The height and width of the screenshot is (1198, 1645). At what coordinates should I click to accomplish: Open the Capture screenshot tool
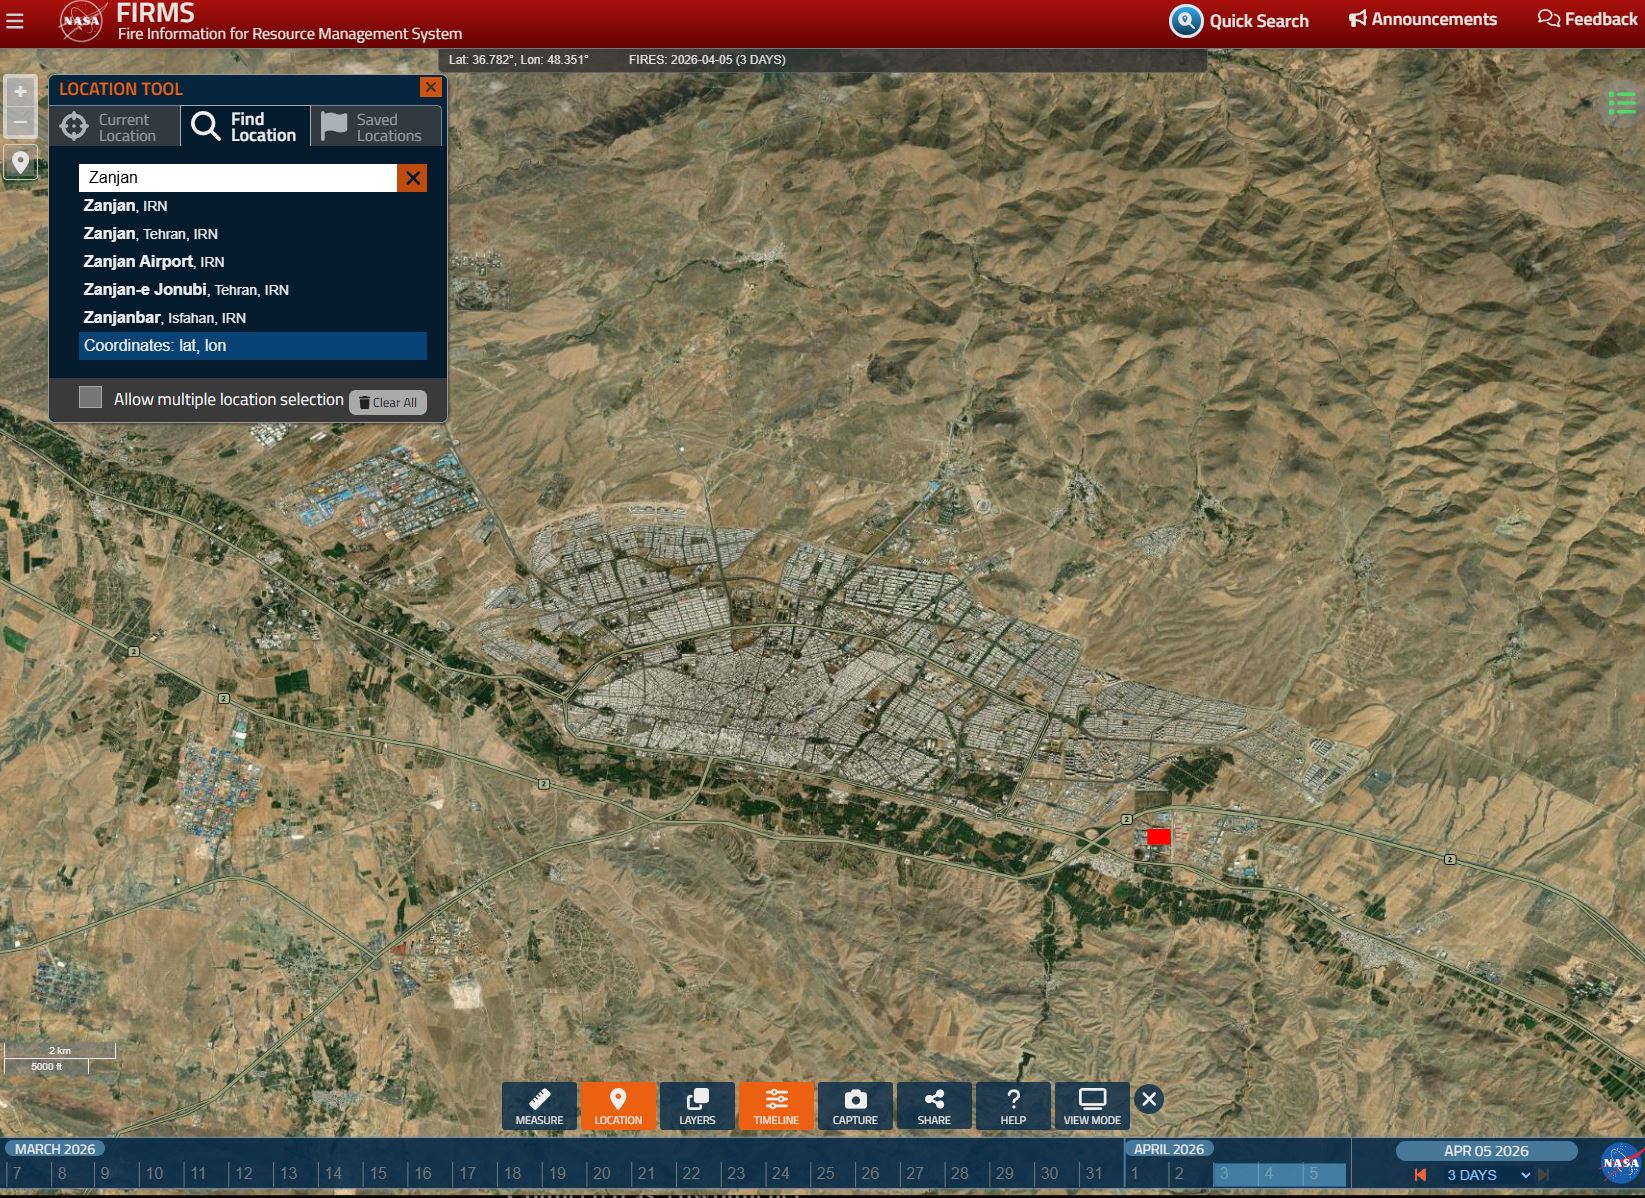[x=855, y=1106]
